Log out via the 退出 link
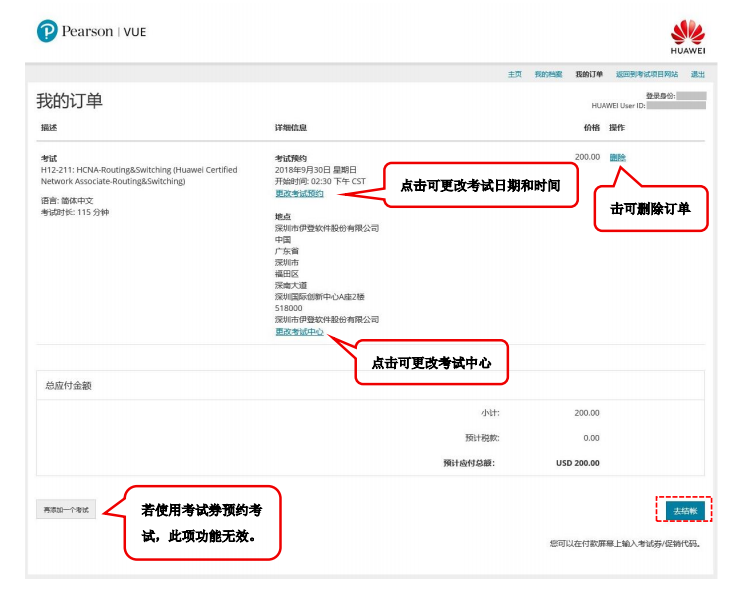The height and width of the screenshot is (591, 739). (697, 74)
